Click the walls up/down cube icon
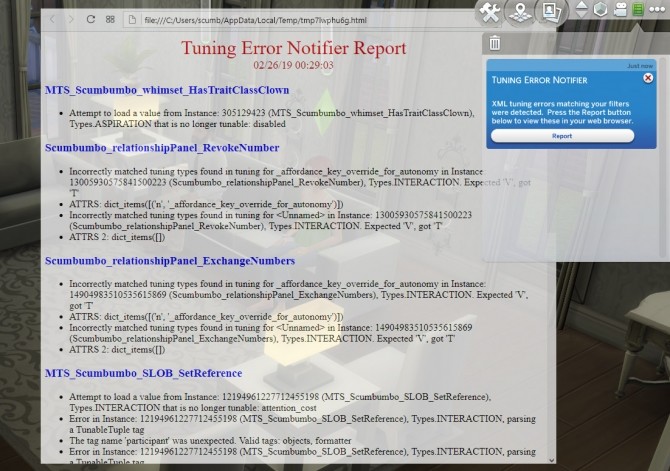670x471 pixels. (601, 10)
